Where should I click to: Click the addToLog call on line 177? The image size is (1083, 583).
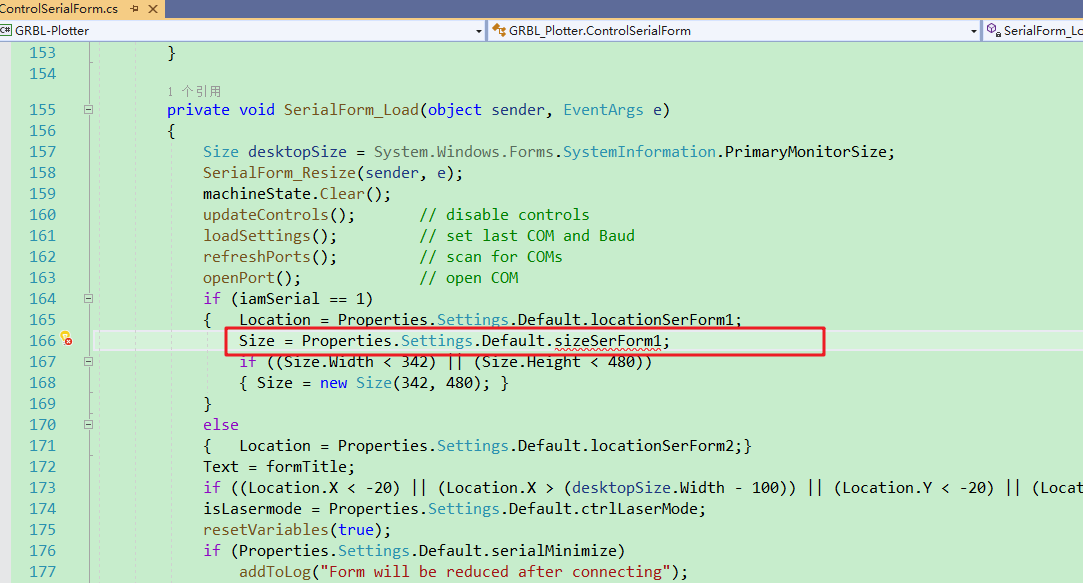274,572
